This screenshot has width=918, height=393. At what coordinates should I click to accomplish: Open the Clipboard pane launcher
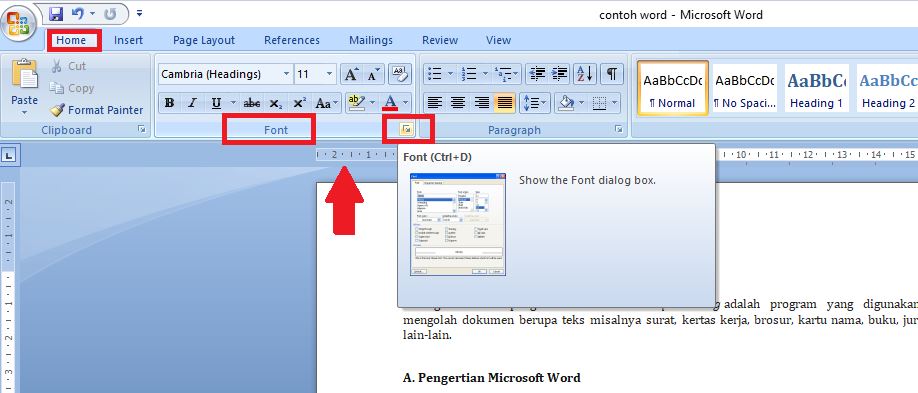coord(142,130)
